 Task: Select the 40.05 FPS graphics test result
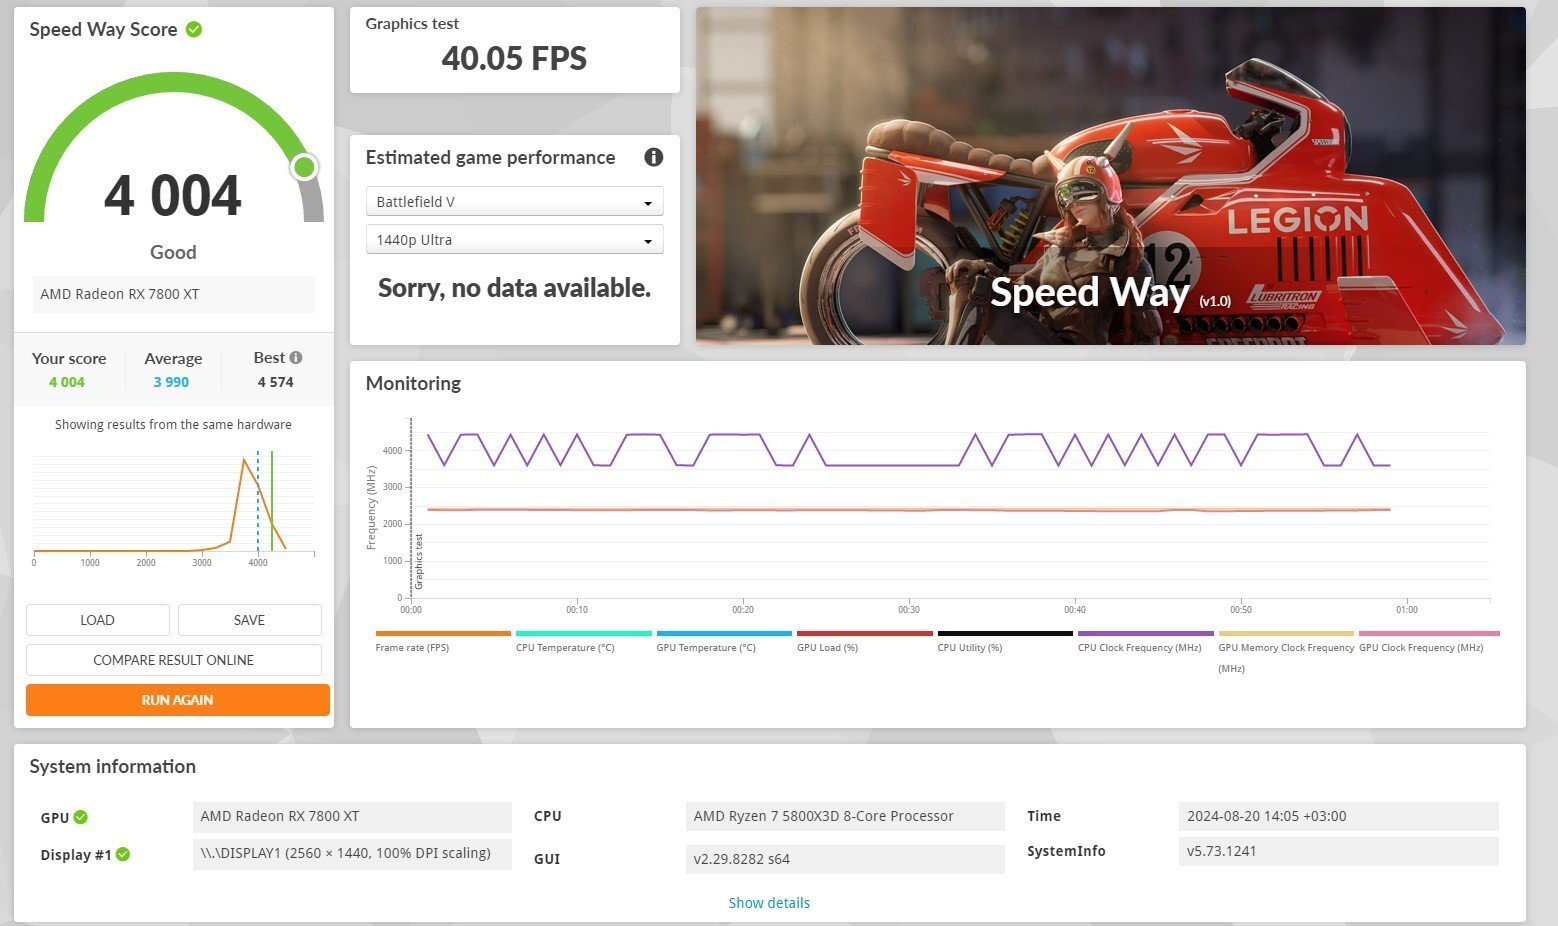[514, 58]
